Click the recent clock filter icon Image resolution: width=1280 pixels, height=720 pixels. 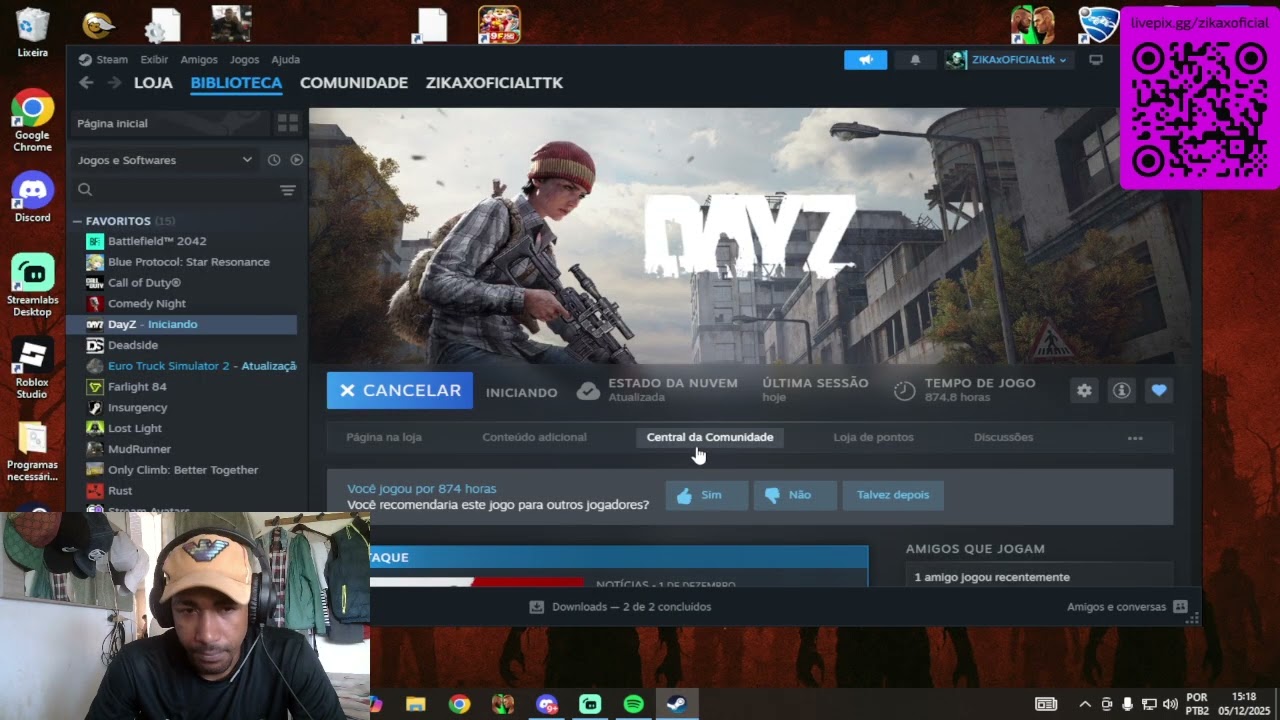pyautogui.click(x=274, y=160)
